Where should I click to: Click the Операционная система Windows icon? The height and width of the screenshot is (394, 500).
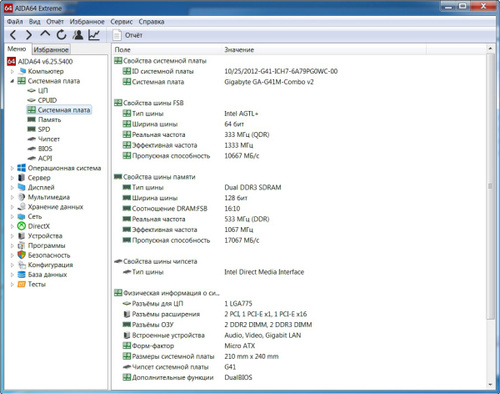click(x=21, y=168)
